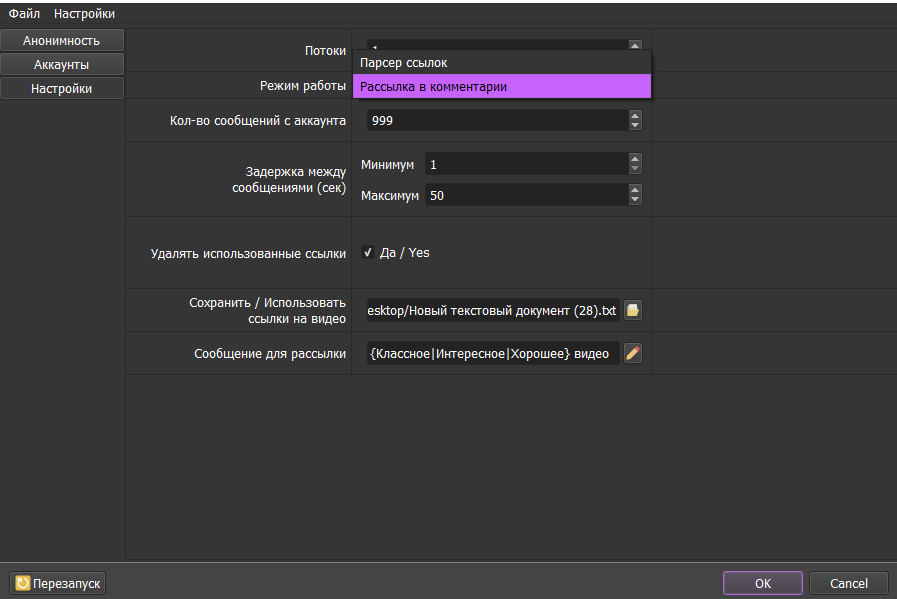This screenshot has height=599, width=897.
Task: Open the Настройки menu in menu bar
Action: point(84,13)
